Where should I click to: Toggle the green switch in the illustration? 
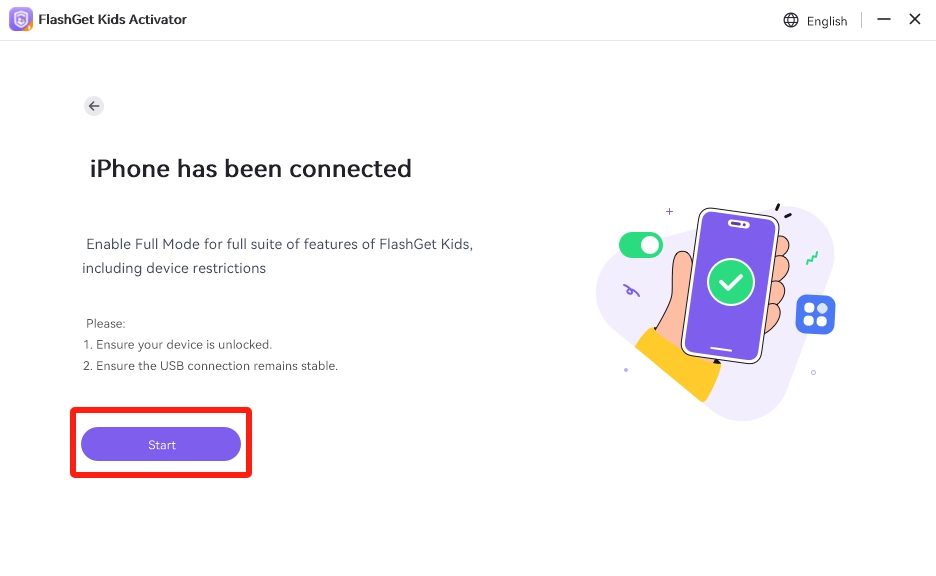641,245
